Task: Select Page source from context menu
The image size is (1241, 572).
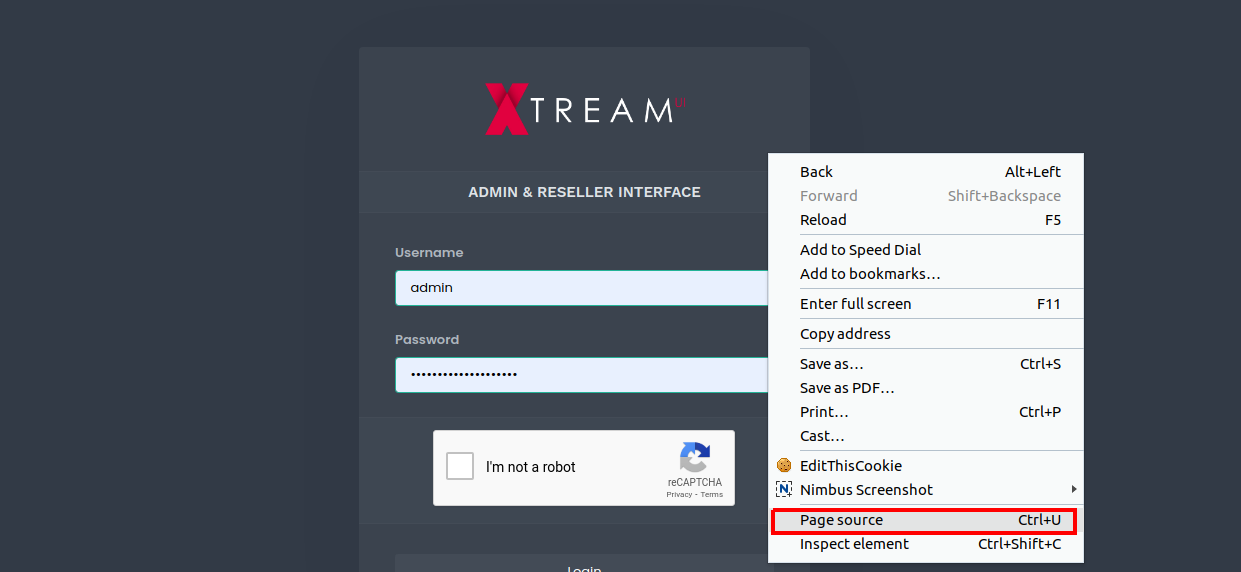Action: click(x=841, y=520)
